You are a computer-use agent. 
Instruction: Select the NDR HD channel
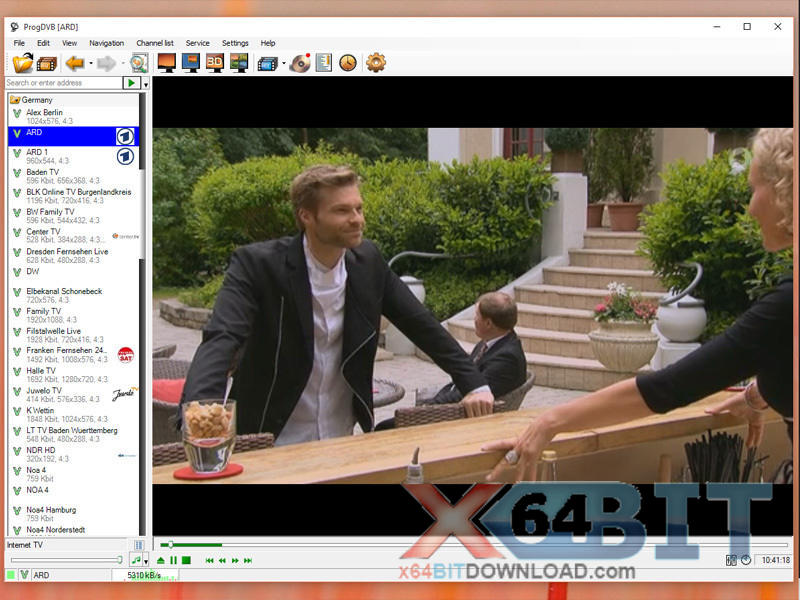(x=73, y=455)
